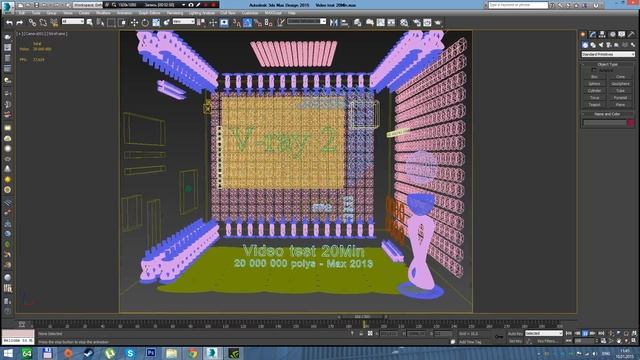The width and height of the screenshot is (640, 360).
Task: Open the Rendering menu
Action: click(175, 13)
